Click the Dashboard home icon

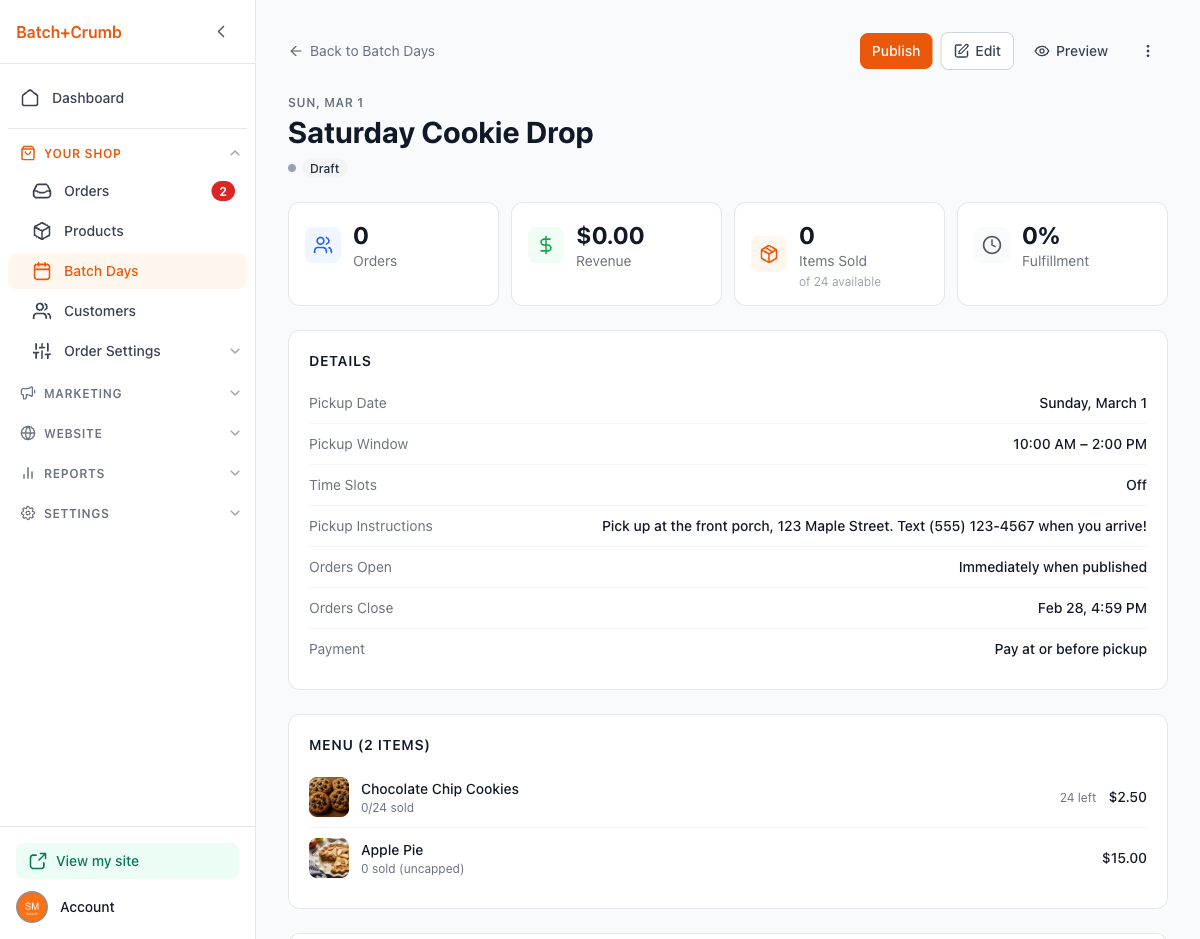pos(30,98)
